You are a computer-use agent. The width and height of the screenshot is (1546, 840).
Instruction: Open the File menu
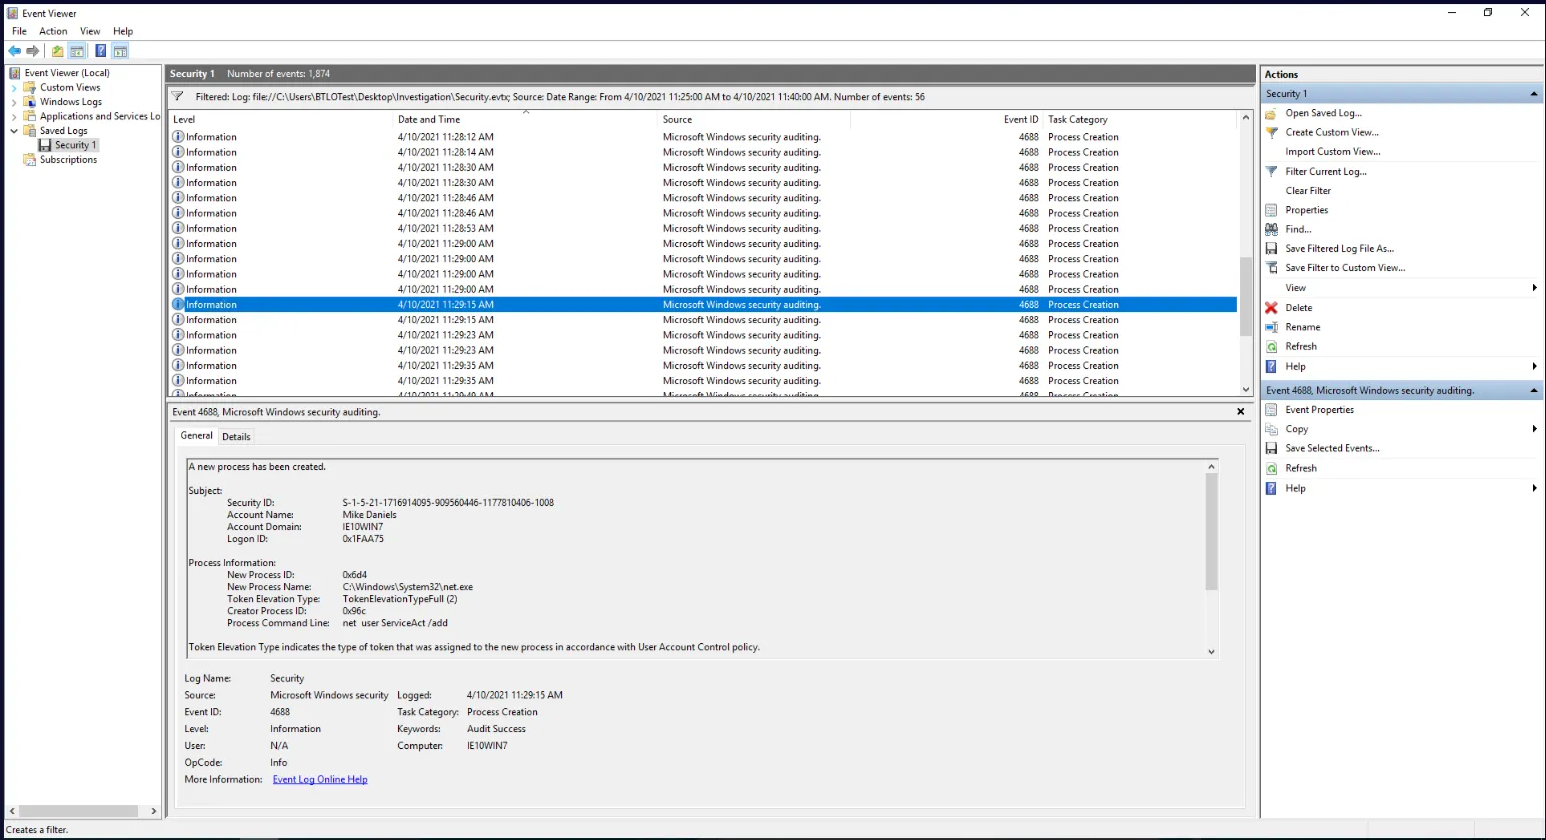point(19,32)
